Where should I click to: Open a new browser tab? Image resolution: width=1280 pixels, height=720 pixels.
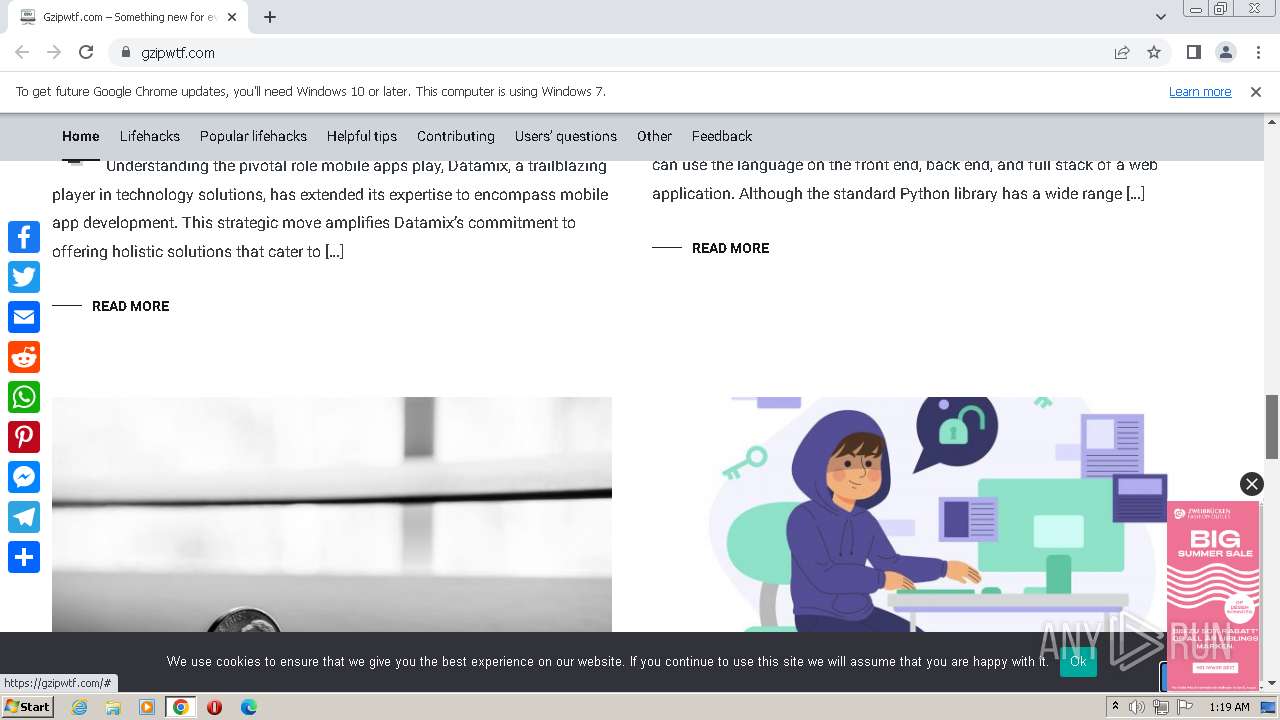(x=270, y=17)
